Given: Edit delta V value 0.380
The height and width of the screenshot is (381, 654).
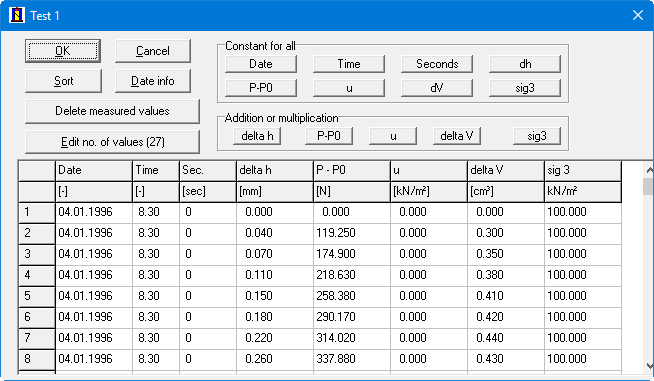Looking at the screenshot, I should pos(506,275).
